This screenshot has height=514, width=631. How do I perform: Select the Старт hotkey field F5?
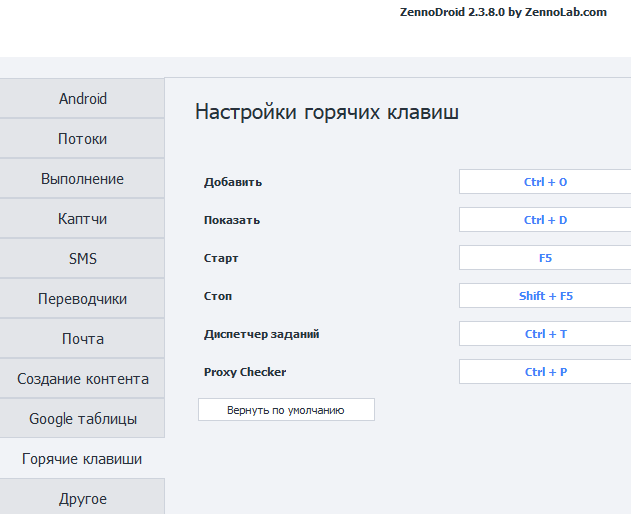pos(545,258)
